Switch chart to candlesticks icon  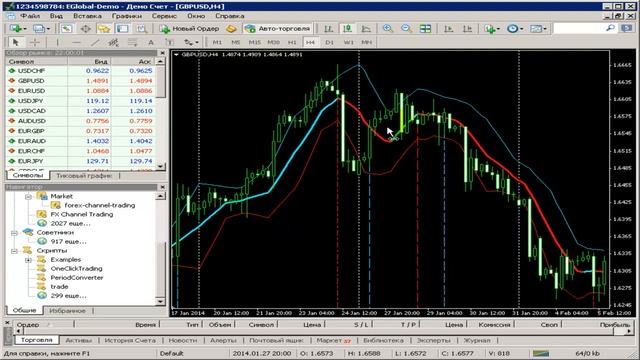[347, 29]
